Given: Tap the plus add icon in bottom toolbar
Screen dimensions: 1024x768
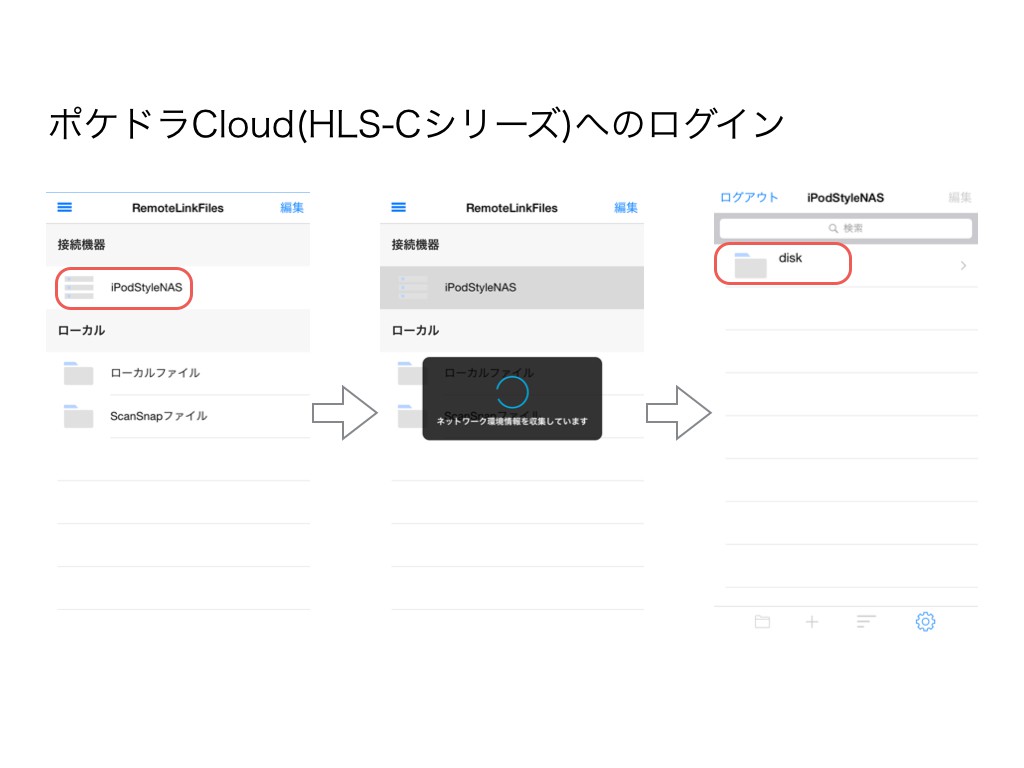Looking at the screenshot, I should click(812, 622).
